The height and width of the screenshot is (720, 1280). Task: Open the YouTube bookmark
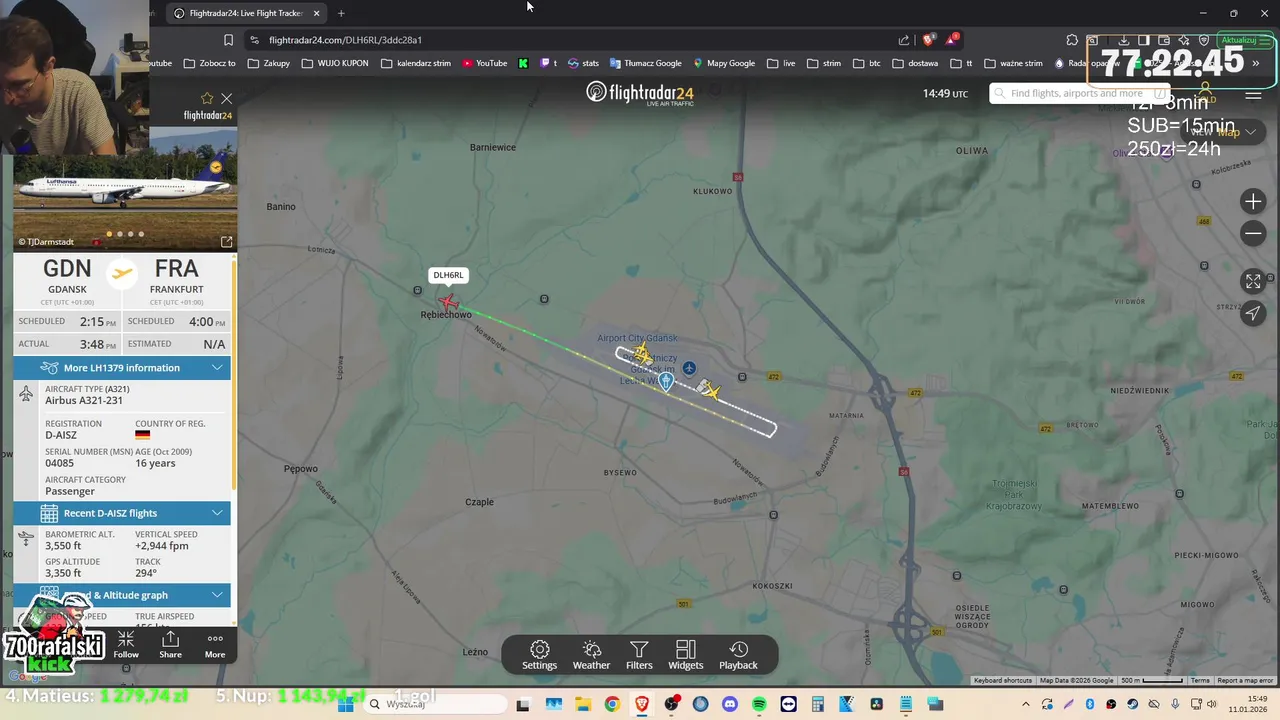point(484,63)
